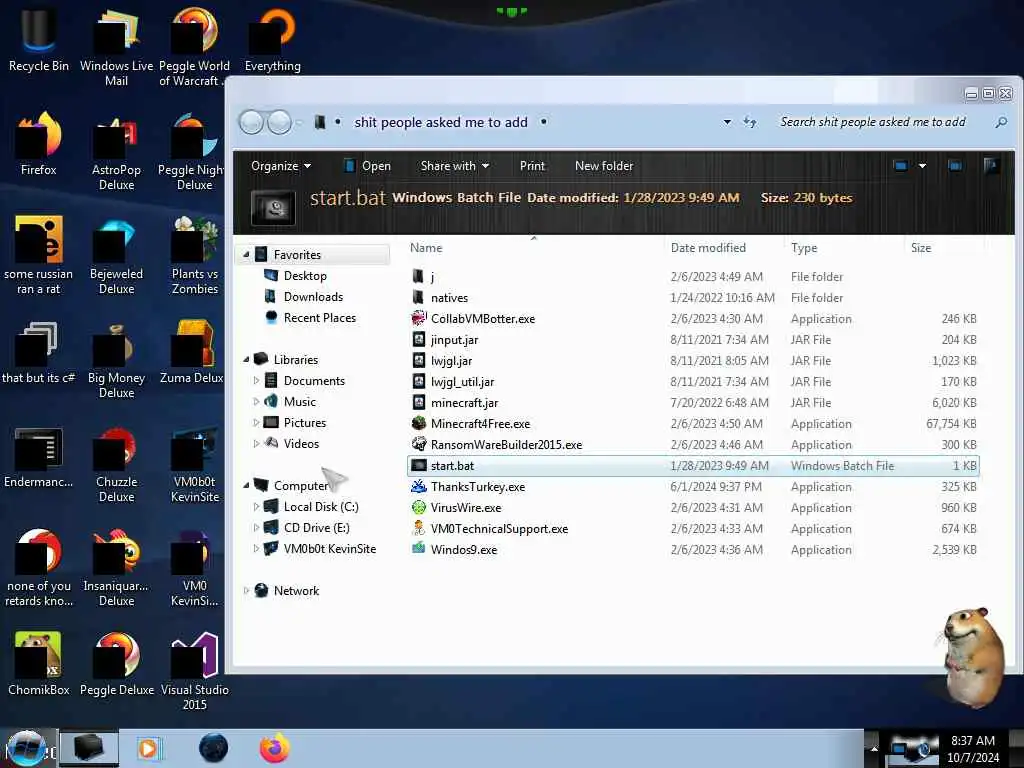Select Visual Studio 2015 desktop icon
The width and height of the screenshot is (1024, 768).
pyautogui.click(x=195, y=670)
